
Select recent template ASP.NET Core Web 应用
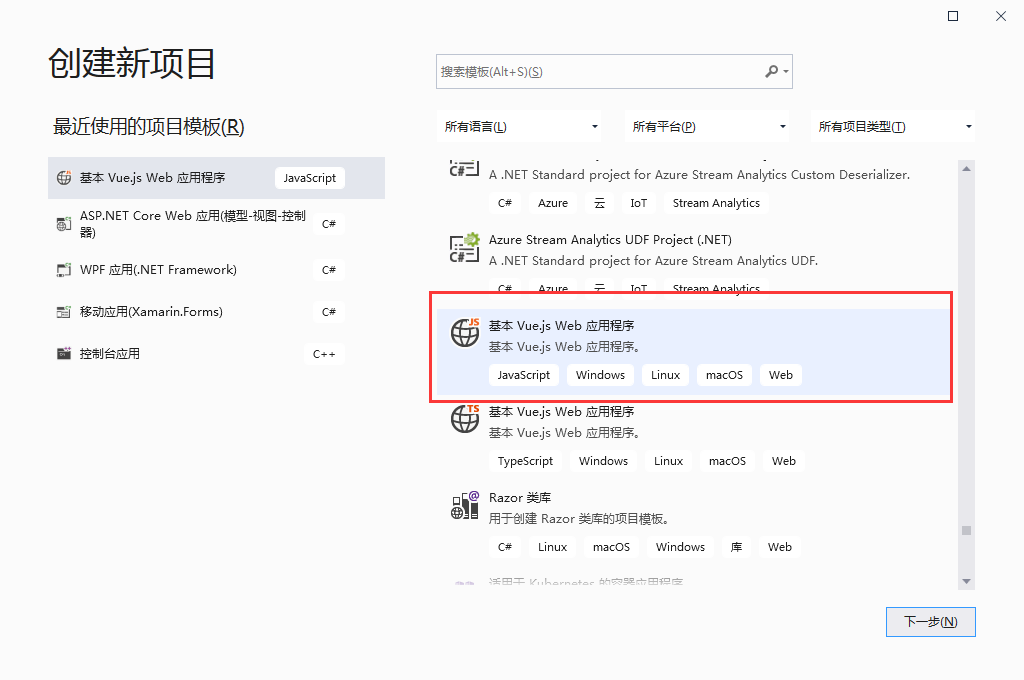click(x=216, y=224)
